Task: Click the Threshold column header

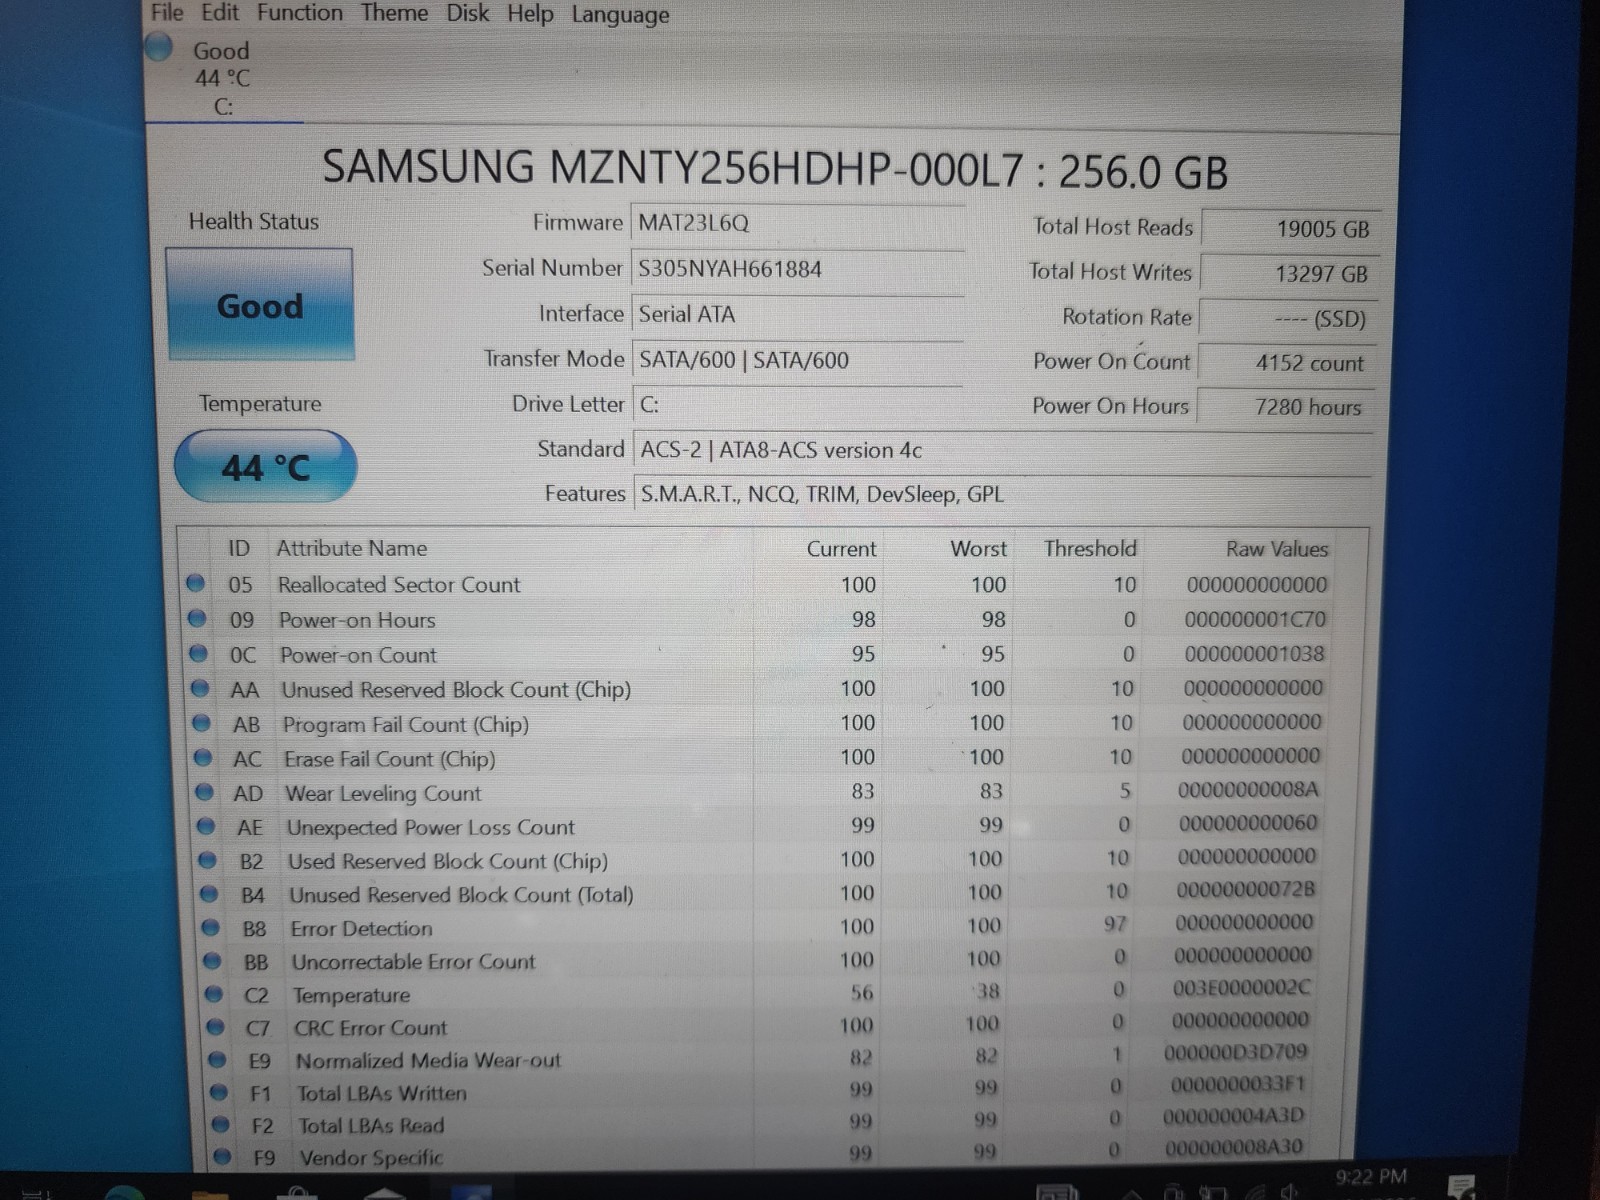Action: [1090, 548]
